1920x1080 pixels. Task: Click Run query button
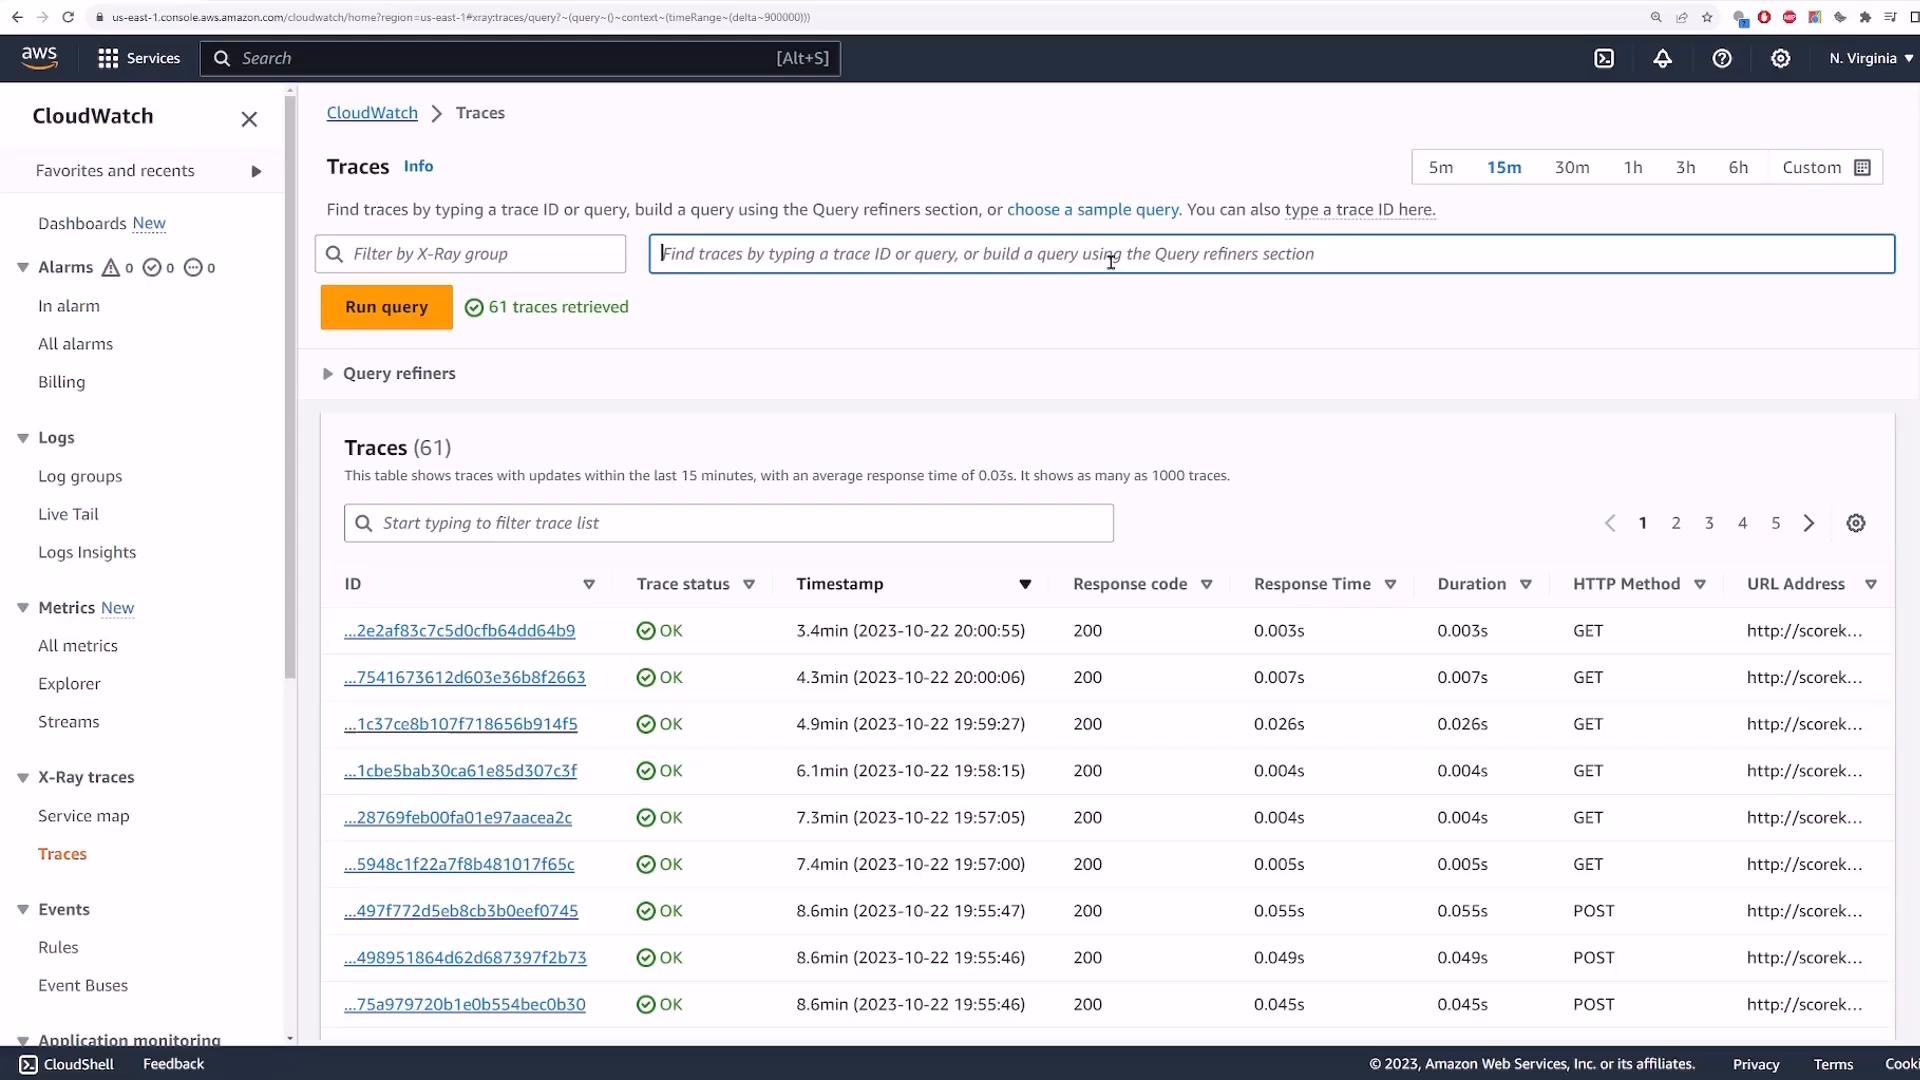(386, 307)
